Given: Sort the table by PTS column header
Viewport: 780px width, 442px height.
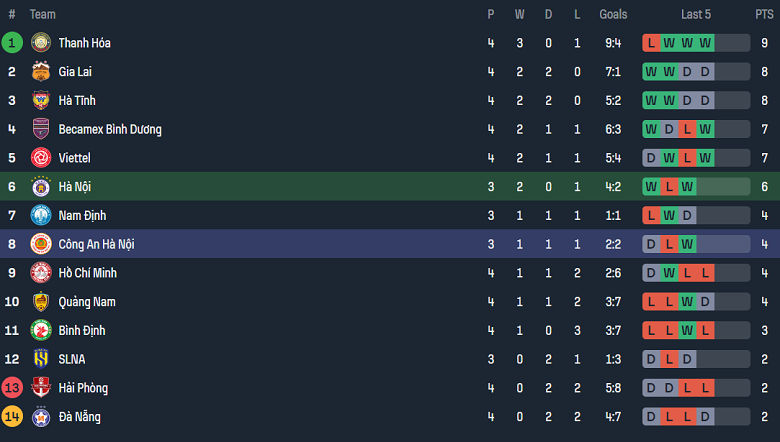Looking at the screenshot, I should point(764,15).
